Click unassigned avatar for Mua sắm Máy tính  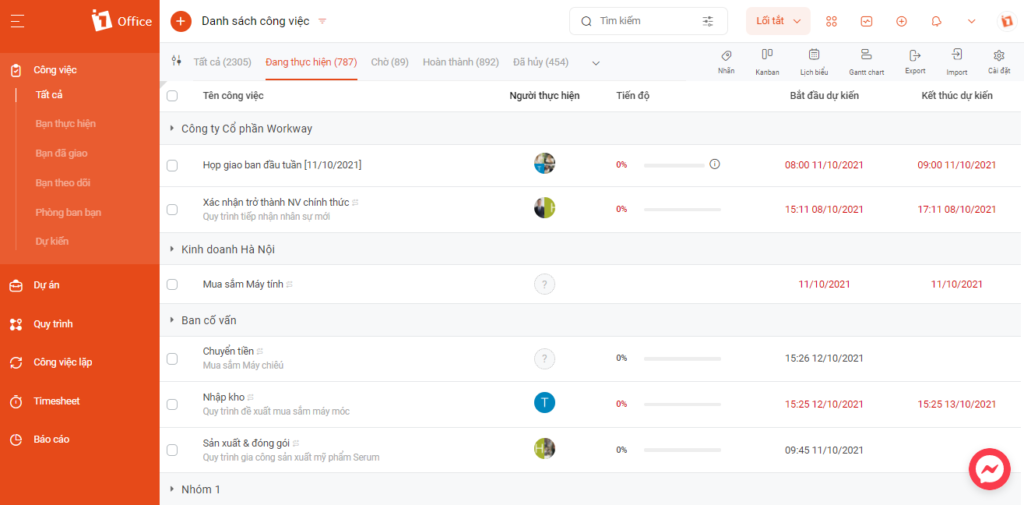click(545, 284)
